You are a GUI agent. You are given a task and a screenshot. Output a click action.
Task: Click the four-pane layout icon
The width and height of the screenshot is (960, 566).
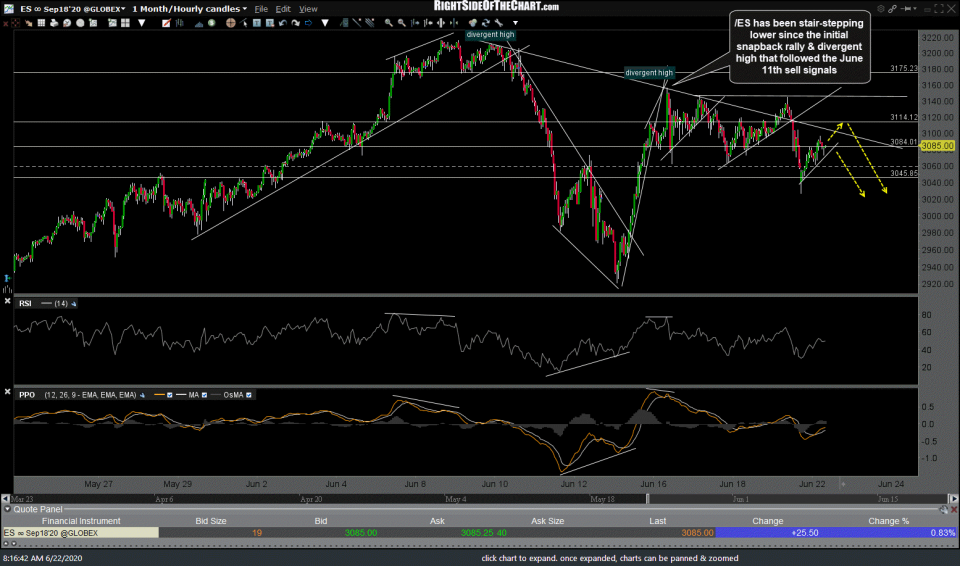[126, 23]
